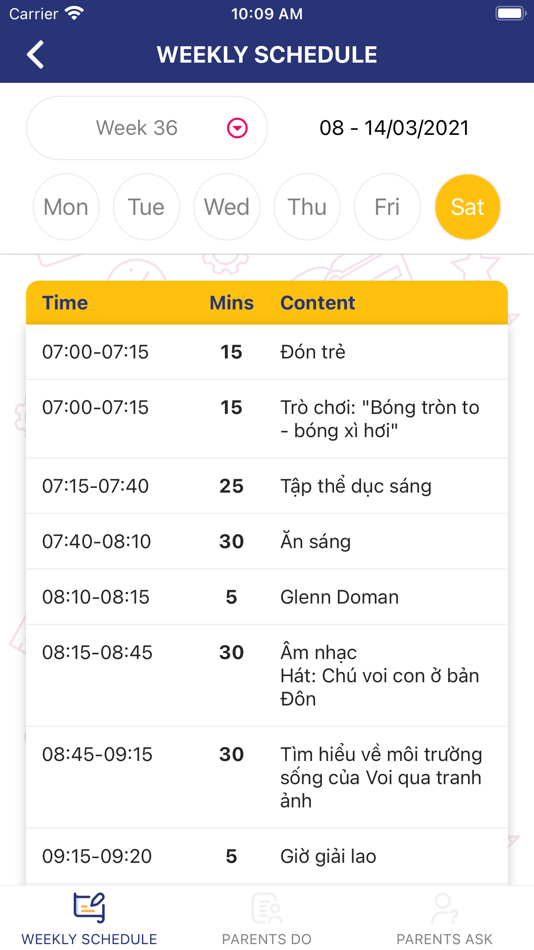Select the highlighted Sat day button
Image resolution: width=534 pixels, height=950 pixels.
point(468,207)
